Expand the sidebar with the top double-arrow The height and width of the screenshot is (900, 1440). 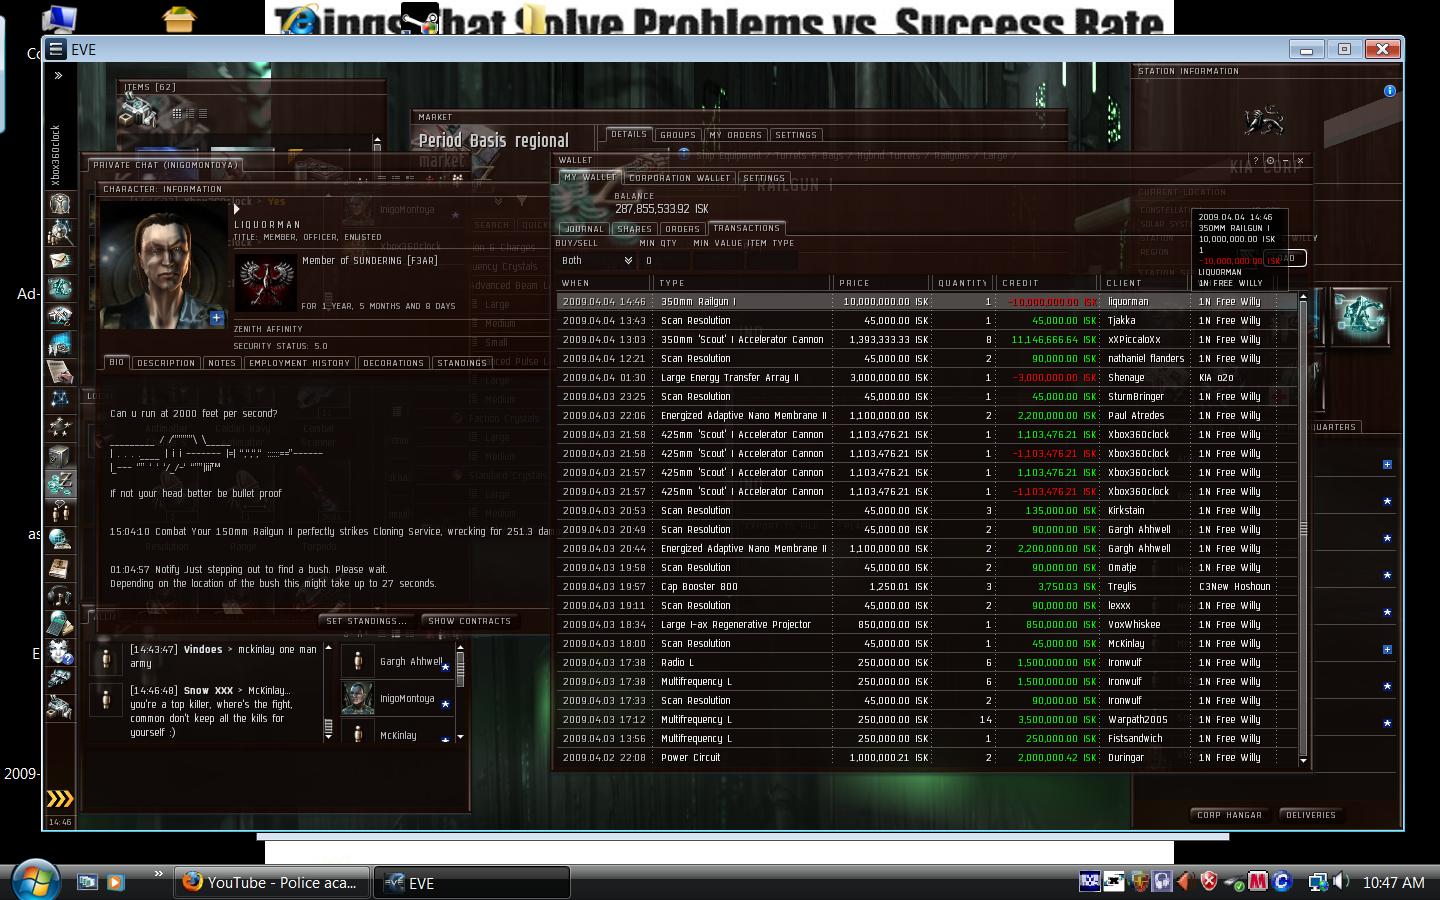tap(59, 75)
